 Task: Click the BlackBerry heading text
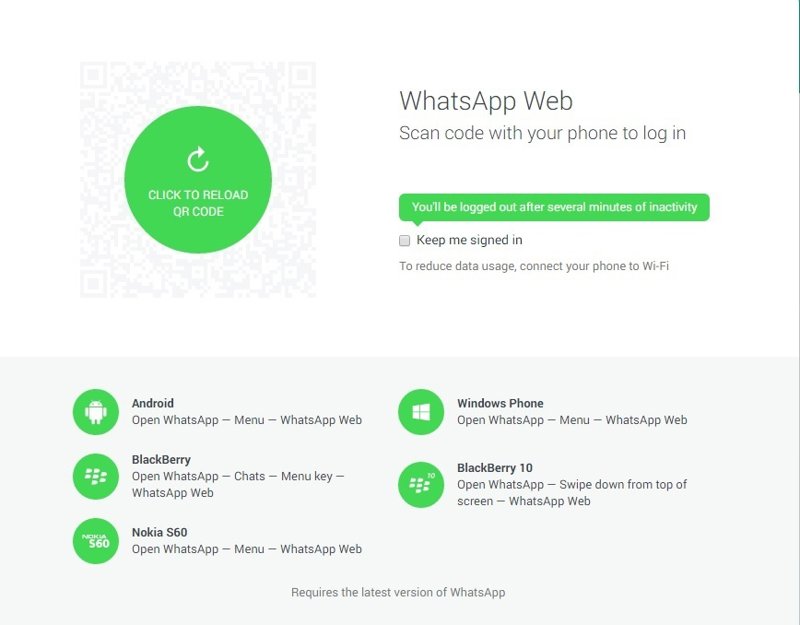pyautogui.click(x=161, y=460)
